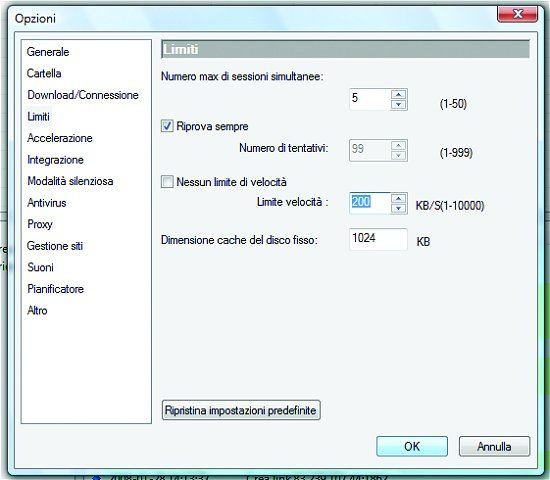Open Integrazione options

click(55, 160)
